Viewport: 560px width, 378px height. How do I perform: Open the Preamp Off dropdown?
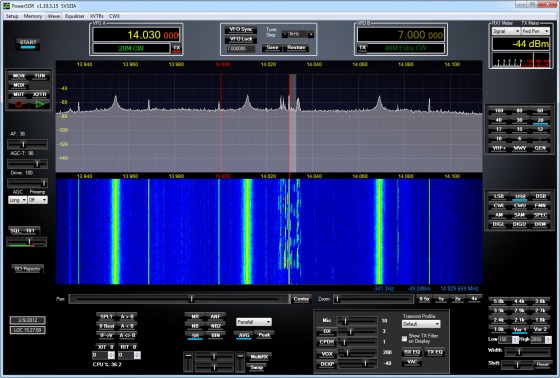click(x=38, y=200)
